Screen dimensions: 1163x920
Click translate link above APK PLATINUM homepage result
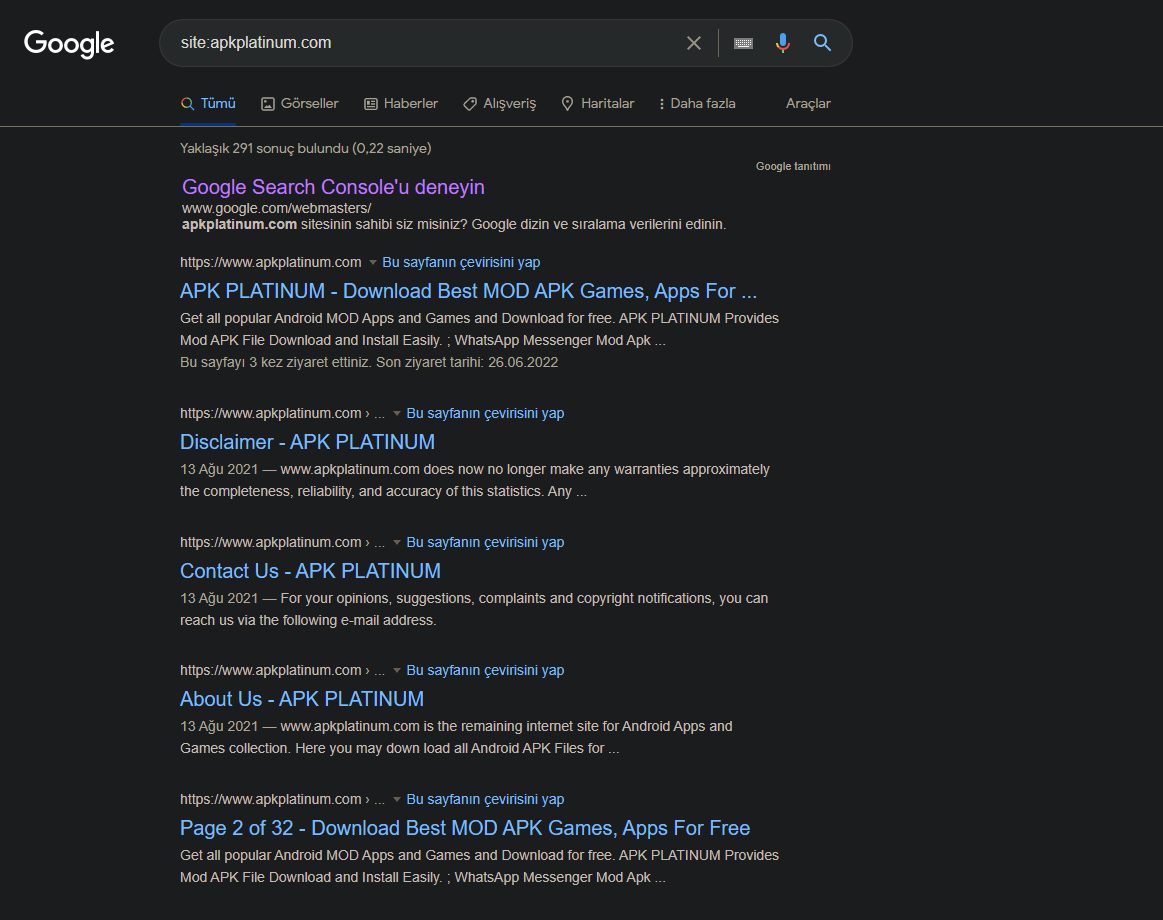[461, 263]
